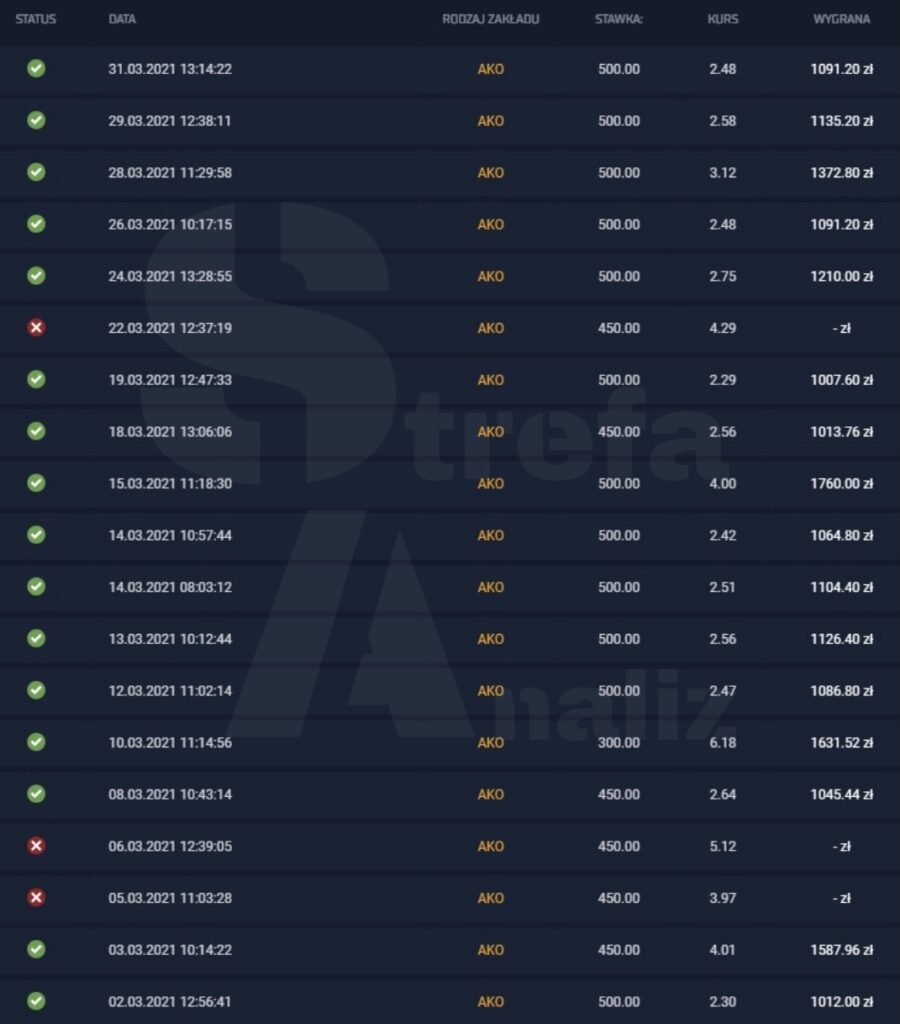Click the DATA column header

(x=122, y=19)
